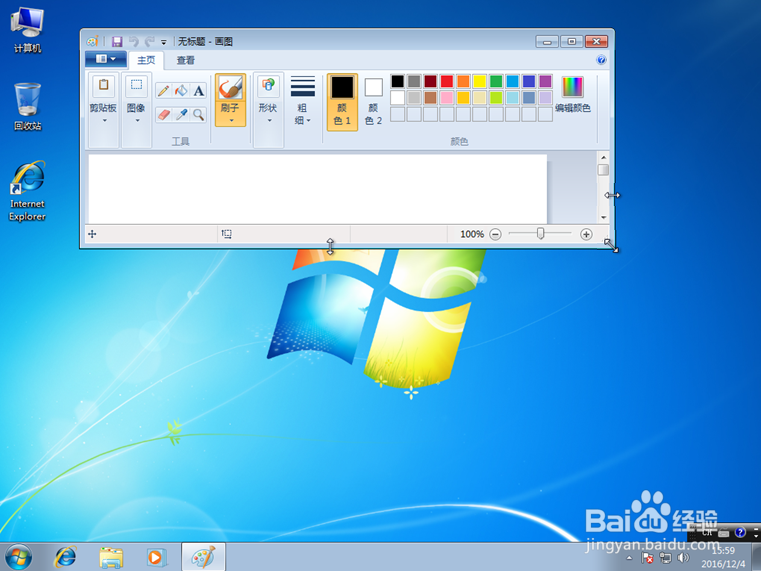This screenshot has width=762, height=571.
Task: Open Windows Media Player on taskbar
Action: [156, 557]
